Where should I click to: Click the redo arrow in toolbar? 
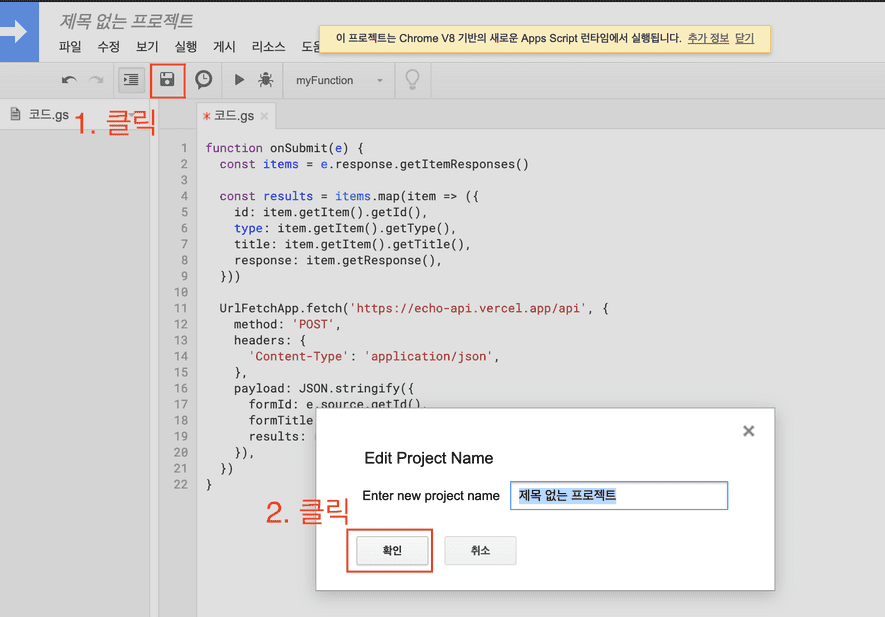click(96, 80)
